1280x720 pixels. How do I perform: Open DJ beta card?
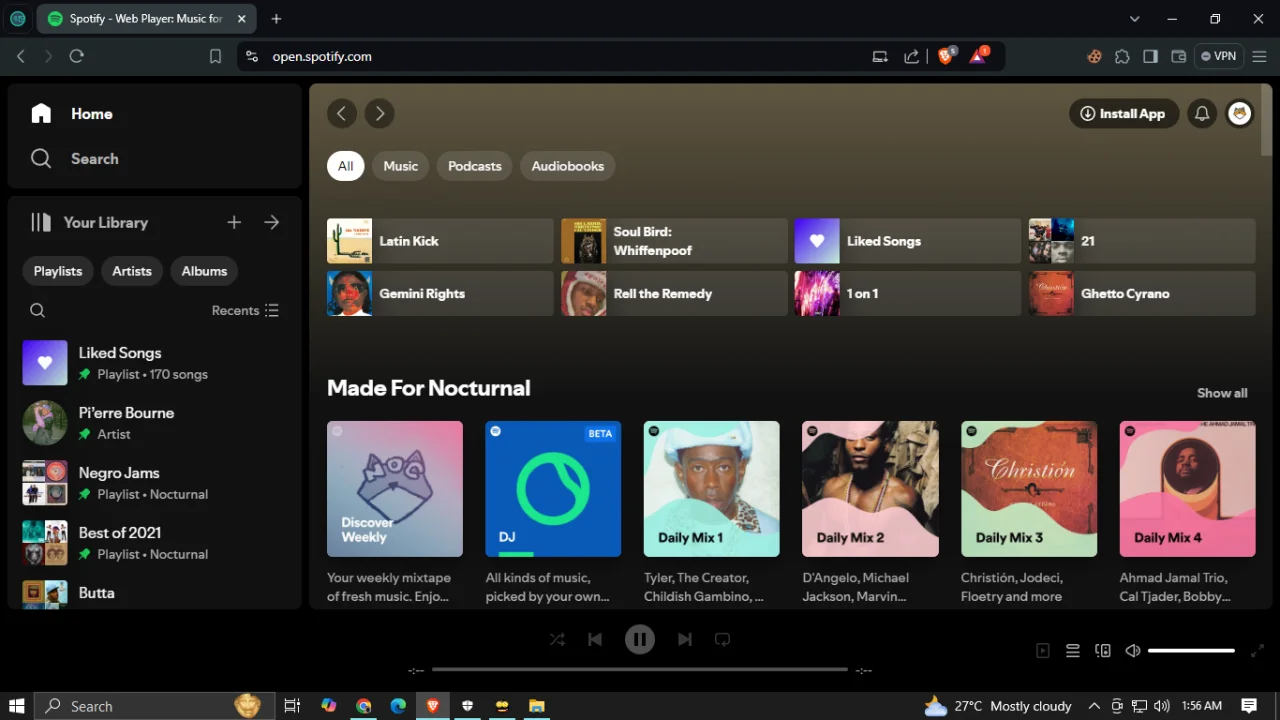click(553, 489)
